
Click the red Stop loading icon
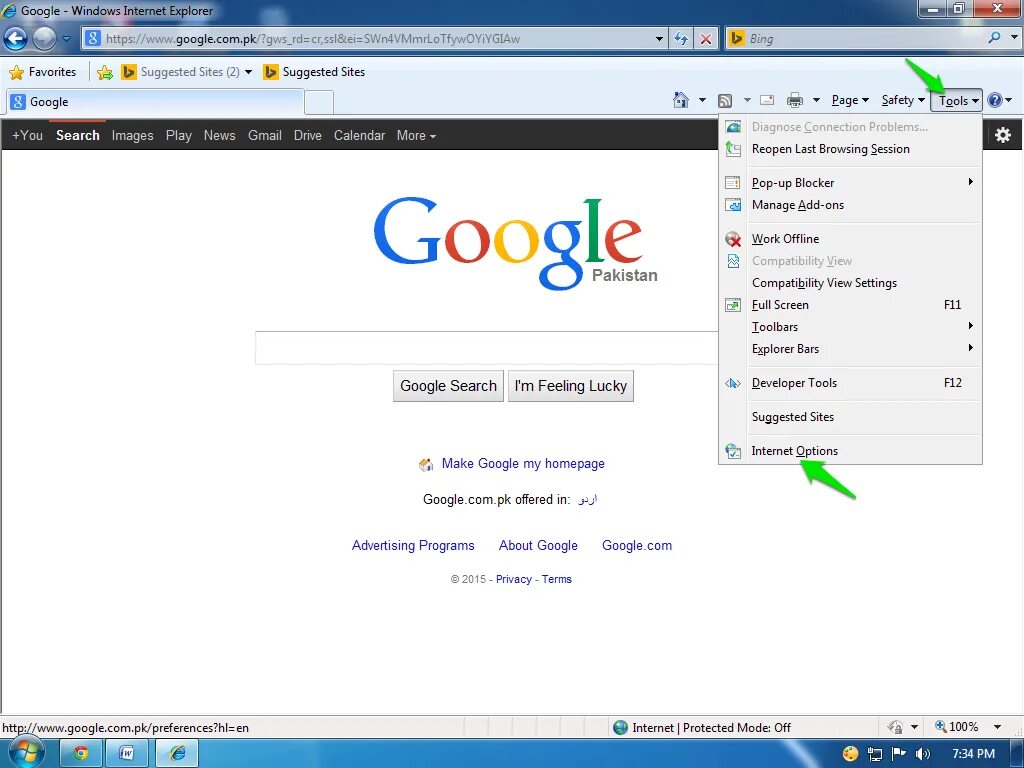(x=705, y=39)
